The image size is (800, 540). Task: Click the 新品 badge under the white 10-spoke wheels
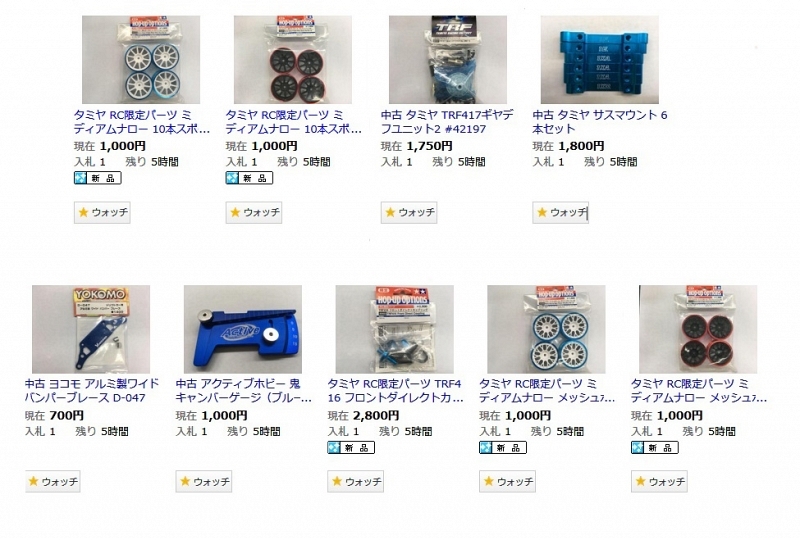coord(97,178)
